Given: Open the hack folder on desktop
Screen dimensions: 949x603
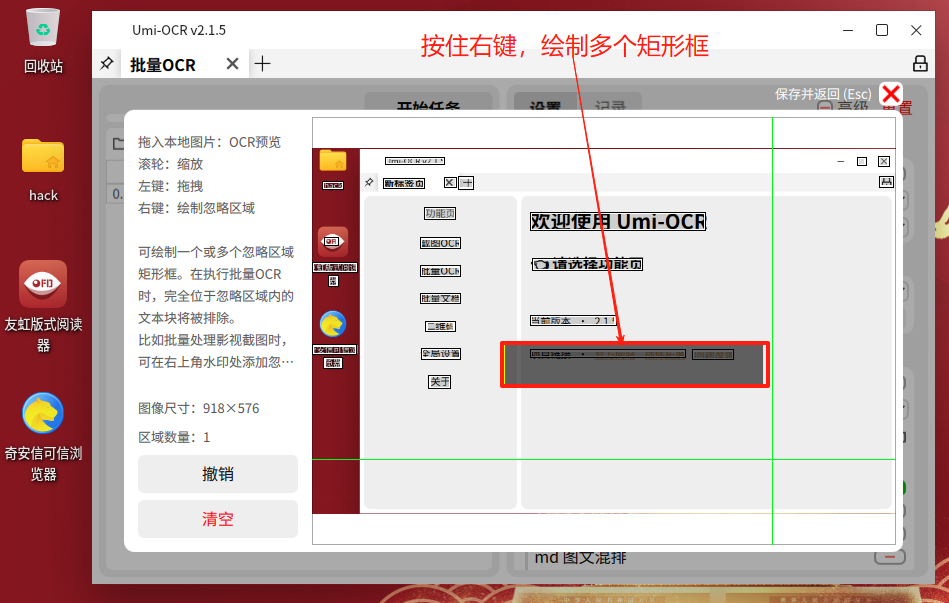Looking at the screenshot, I should click(x=43, y=170).
